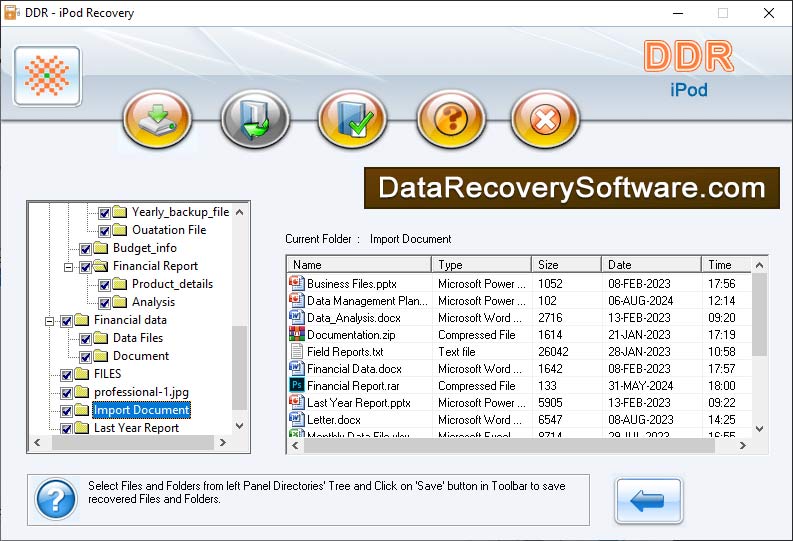
Task: Click the orange Exit cross toolbar icon
Action: [545, 120]
